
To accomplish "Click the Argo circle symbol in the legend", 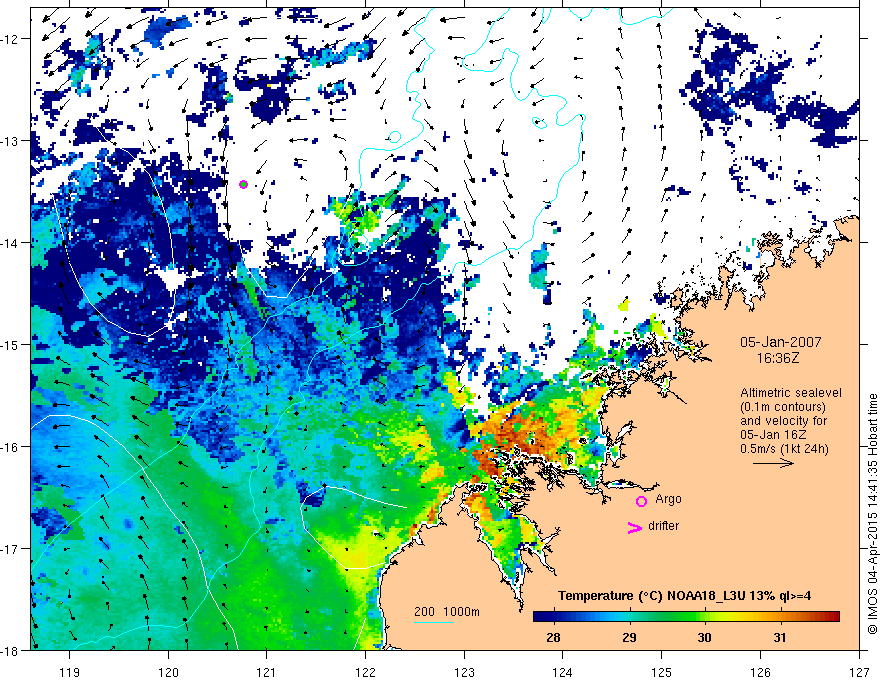I will [641, 501].
